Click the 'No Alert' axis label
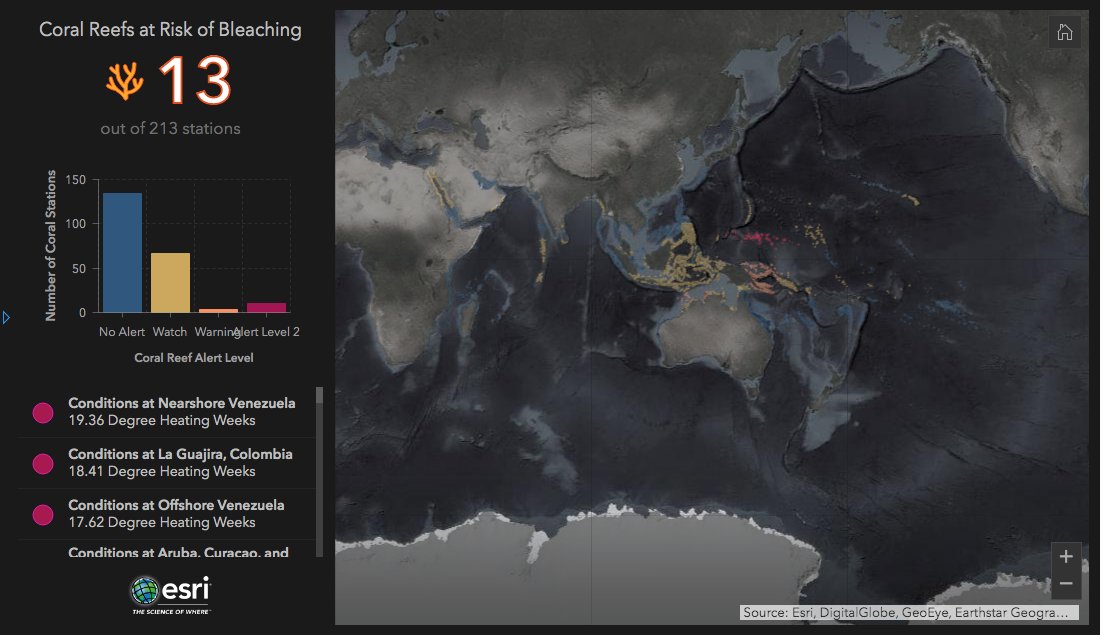 coord(122,332)
